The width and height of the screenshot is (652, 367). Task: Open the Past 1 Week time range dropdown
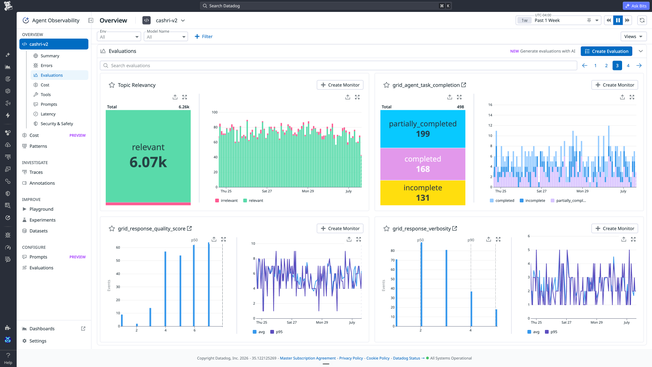tap(558, 20)
